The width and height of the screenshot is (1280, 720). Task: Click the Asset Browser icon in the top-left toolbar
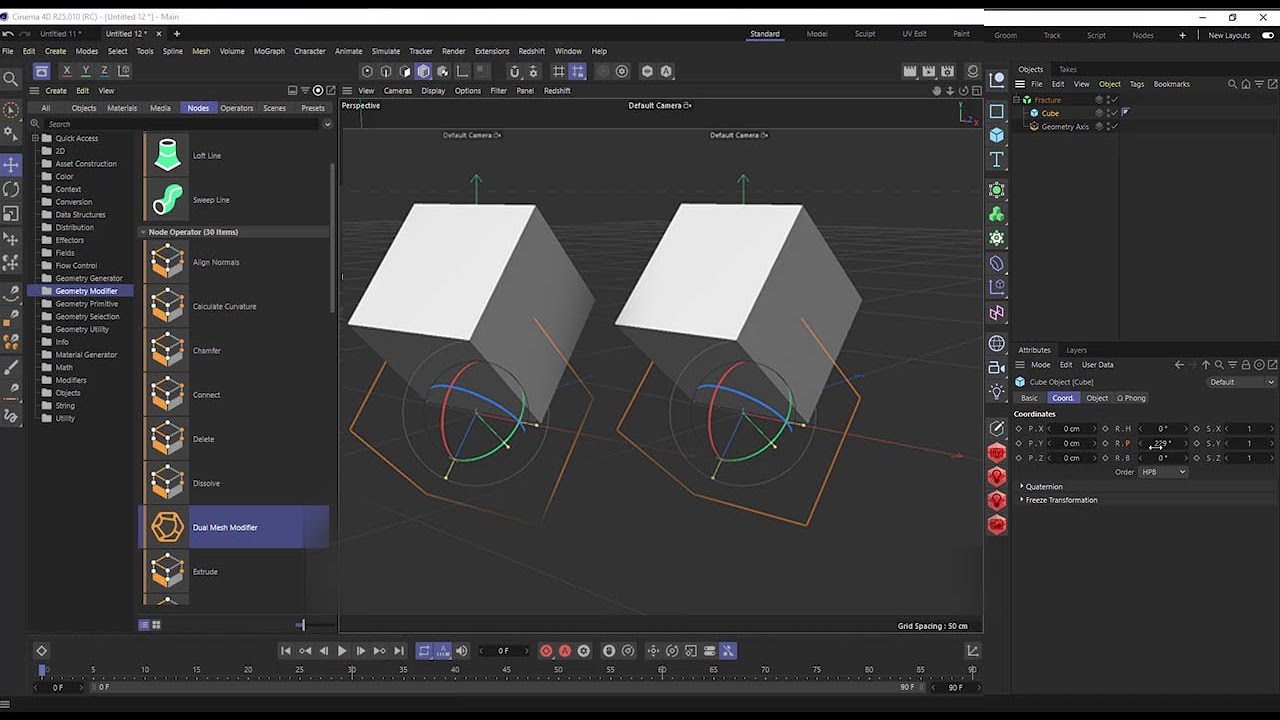(x=41, y=71)
